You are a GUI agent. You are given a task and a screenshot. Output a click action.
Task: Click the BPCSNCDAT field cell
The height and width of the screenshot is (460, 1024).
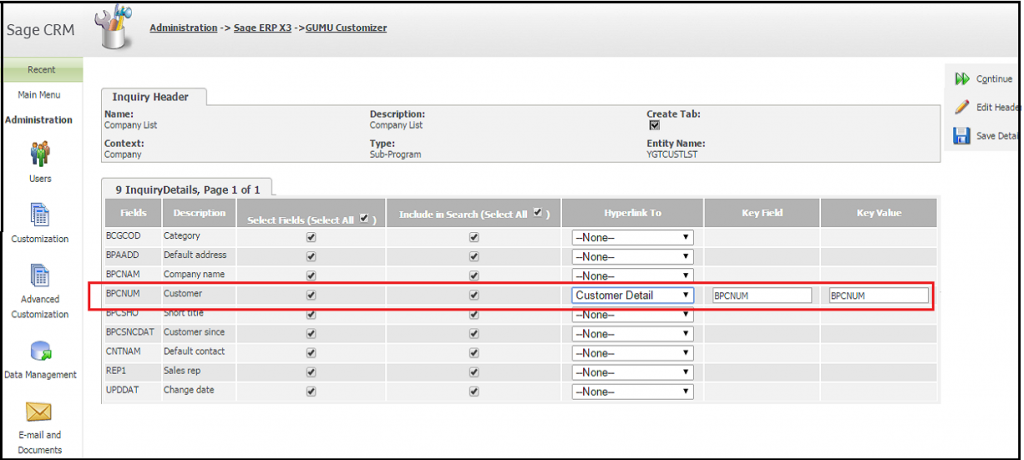pos(133,332)
